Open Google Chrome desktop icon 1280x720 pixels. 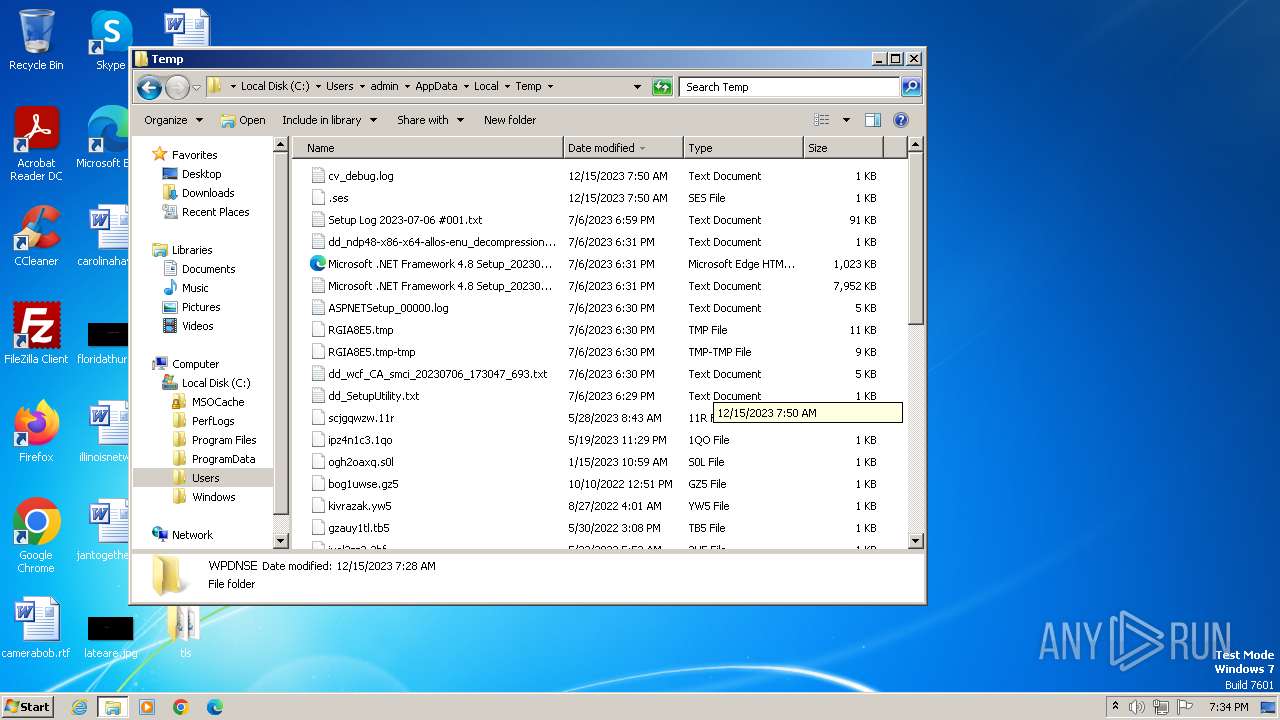click(x=36, y=536)
